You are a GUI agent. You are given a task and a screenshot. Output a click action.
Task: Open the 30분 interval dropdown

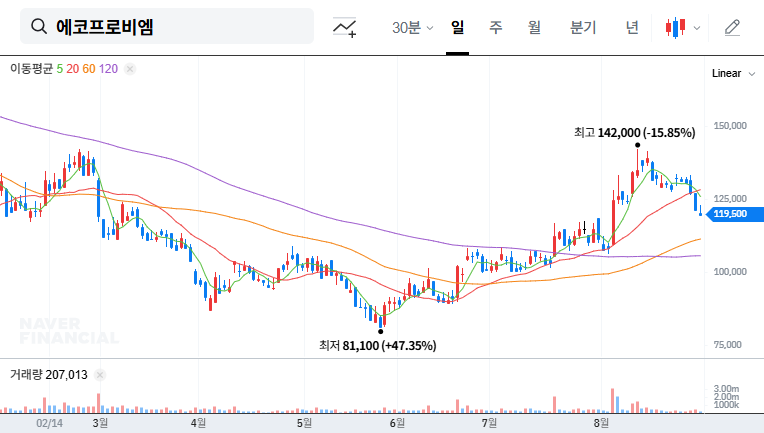412,27
